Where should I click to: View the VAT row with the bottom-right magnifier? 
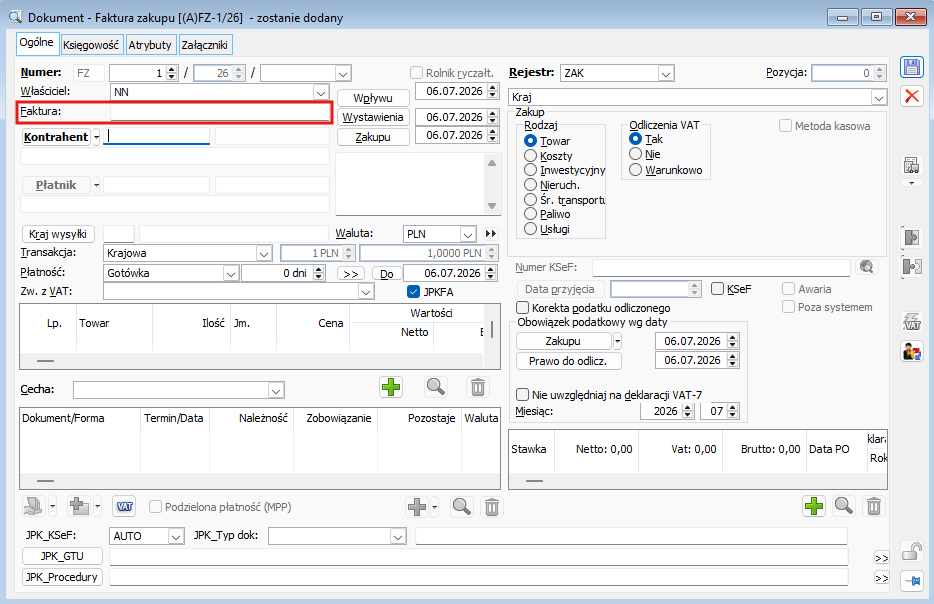coord(843,506)
